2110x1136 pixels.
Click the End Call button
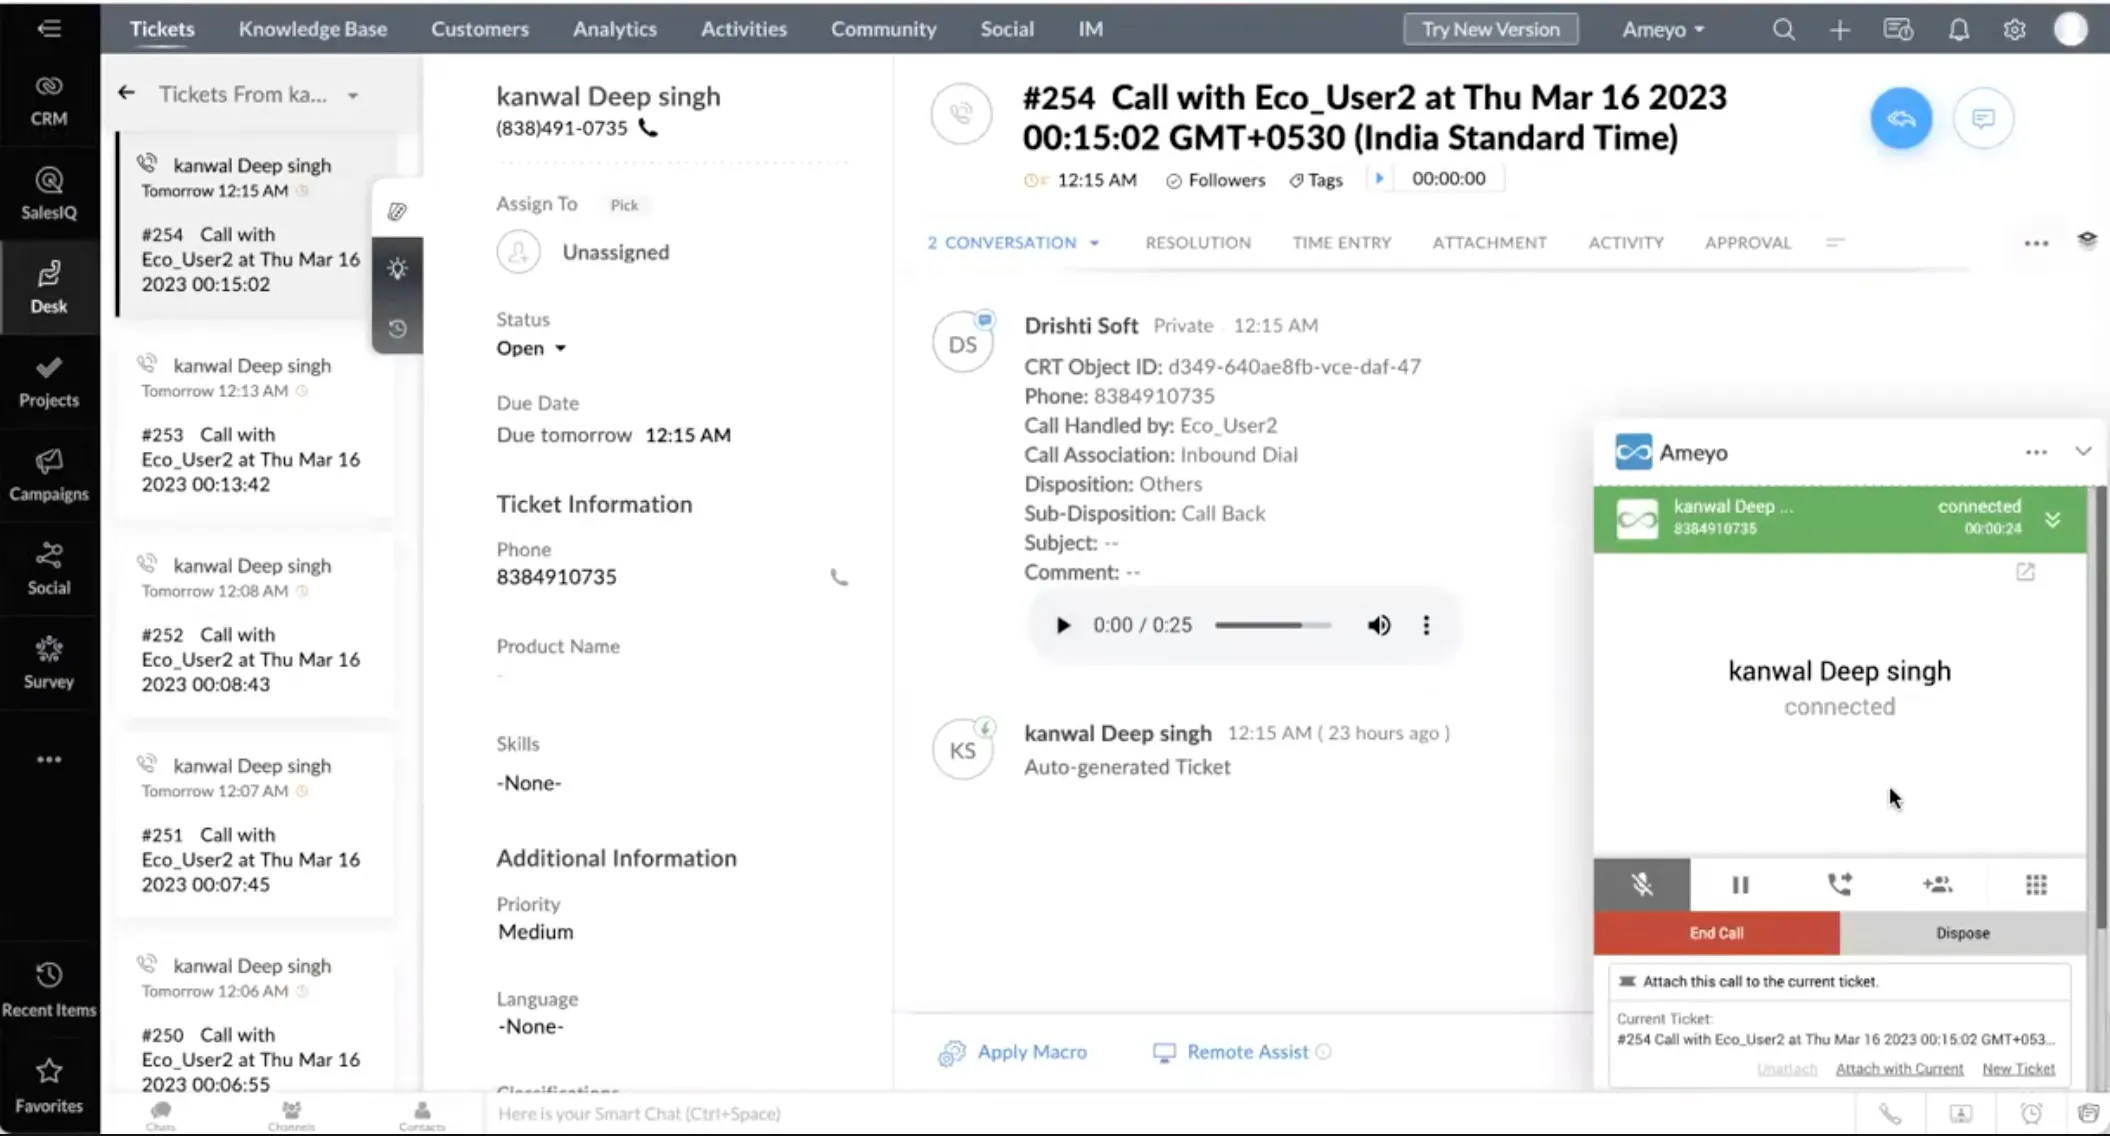1716,933
